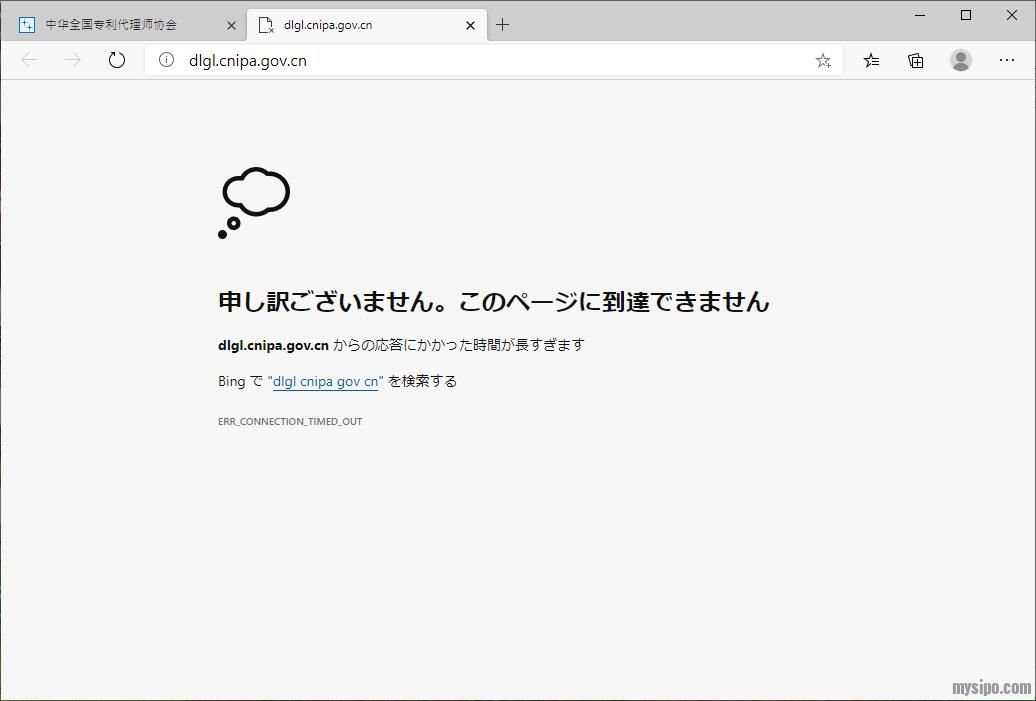The width and height of the screenshot is (1036, 701).
Task: Reload the page with the Refresh button
Action: click(x=117, y=60)
